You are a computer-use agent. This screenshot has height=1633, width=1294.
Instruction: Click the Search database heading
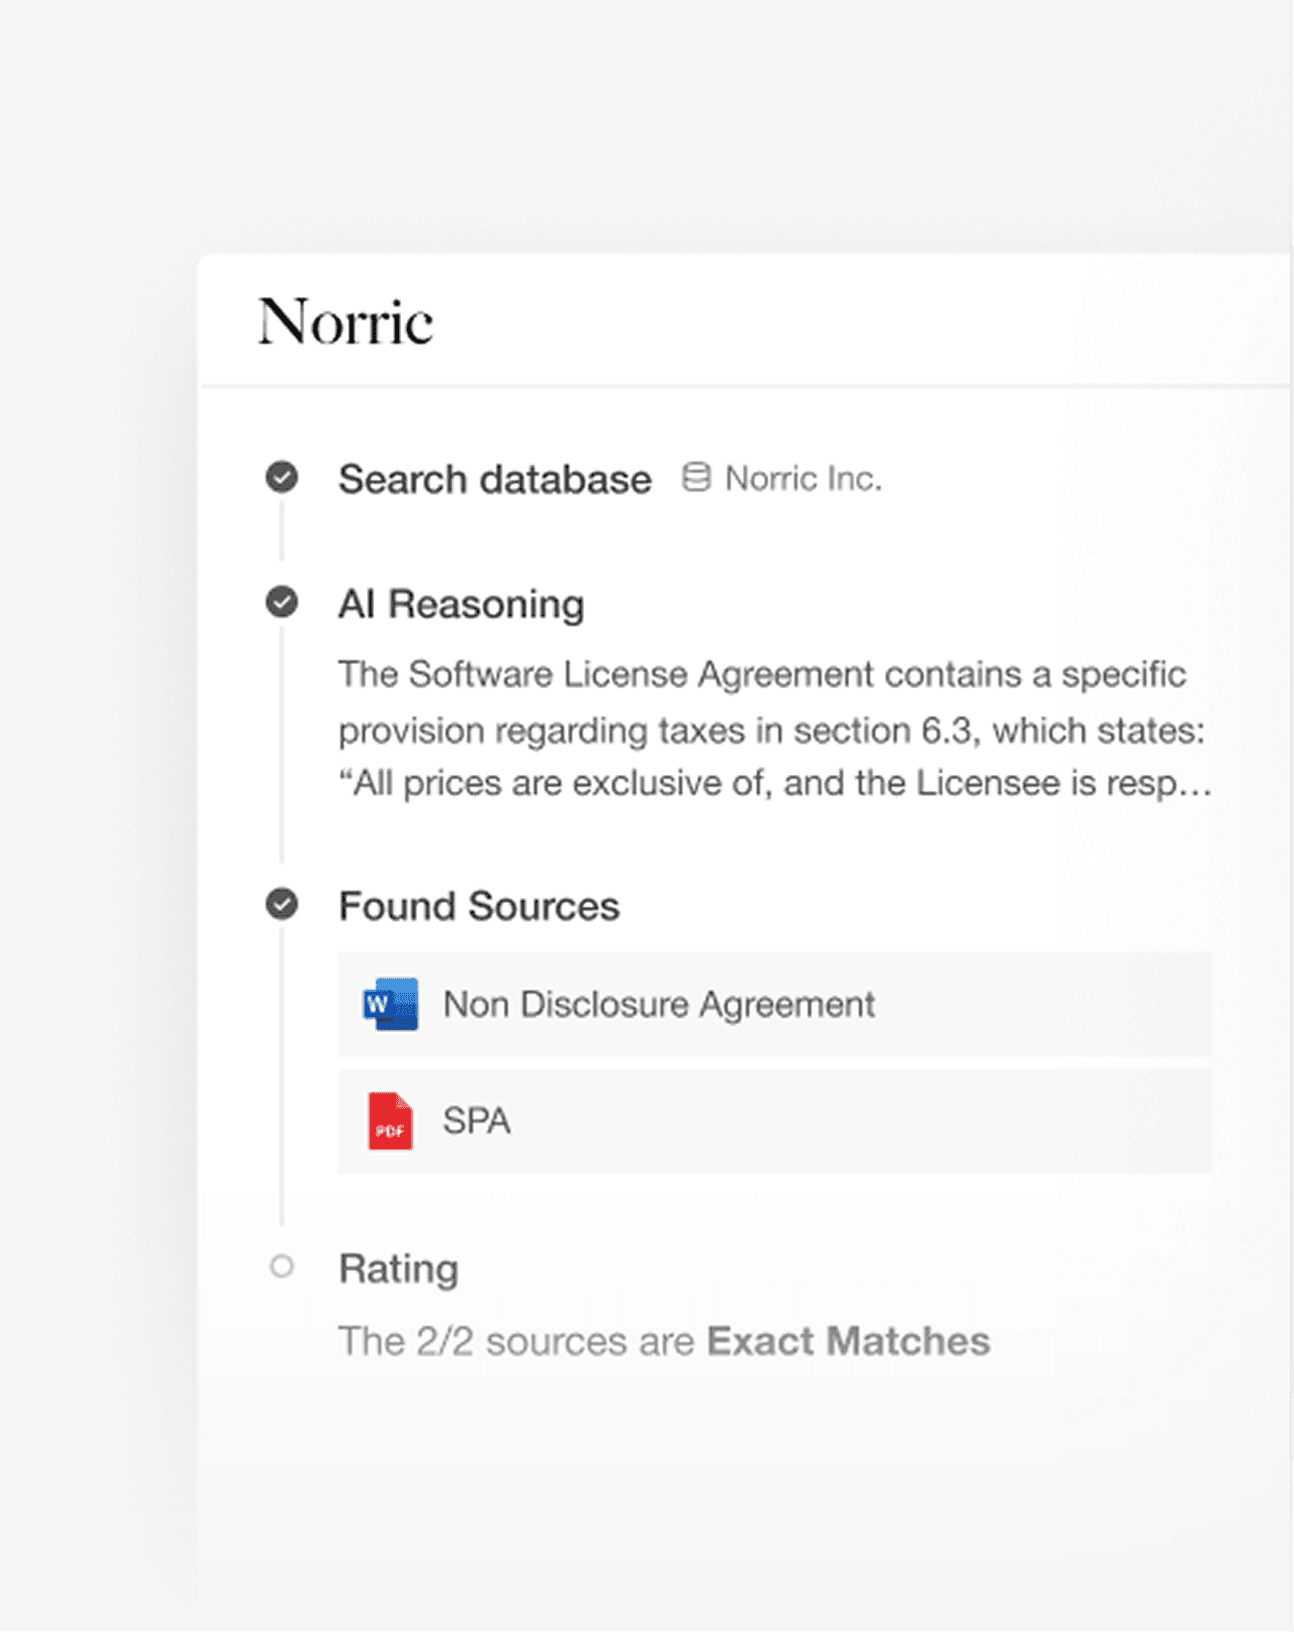pyautogui.click(x=495, y=479)
